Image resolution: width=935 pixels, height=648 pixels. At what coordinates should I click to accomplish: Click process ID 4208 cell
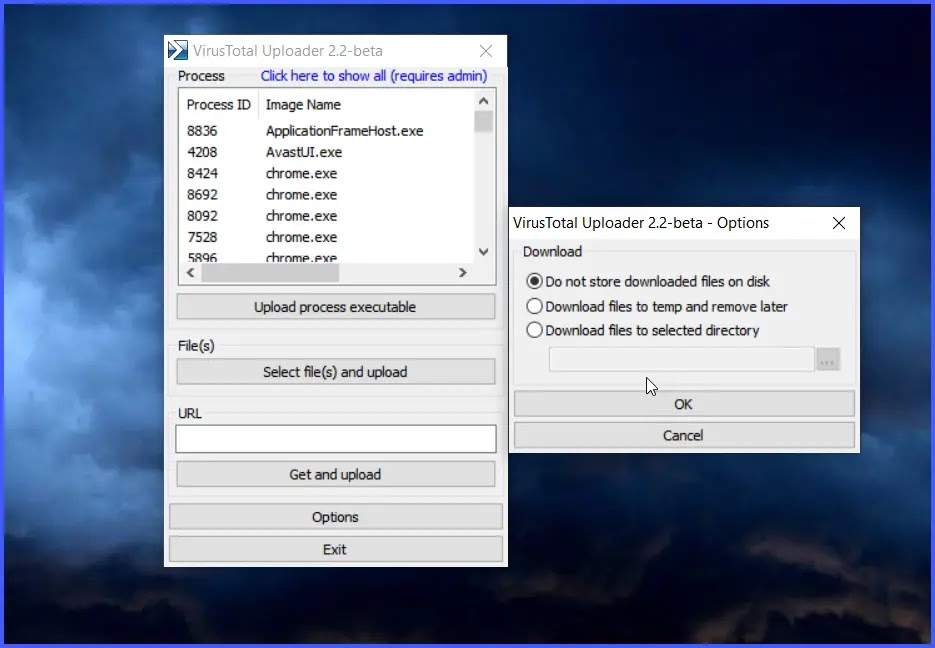[x=202, y=153]
